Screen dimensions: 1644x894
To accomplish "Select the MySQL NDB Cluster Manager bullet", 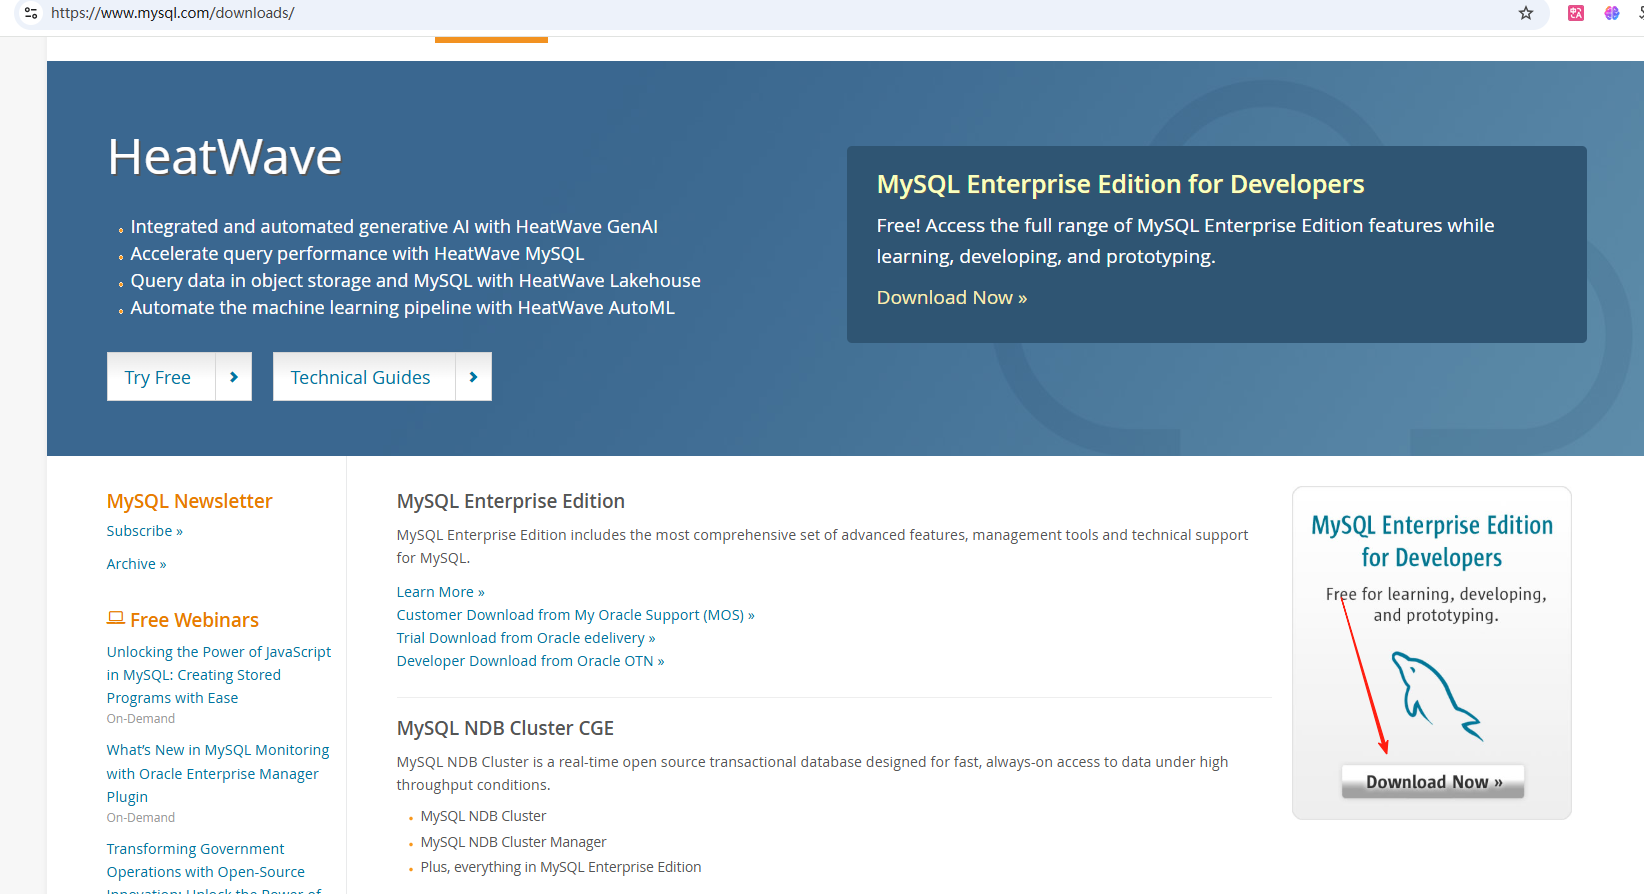I will tap(513, 842).
